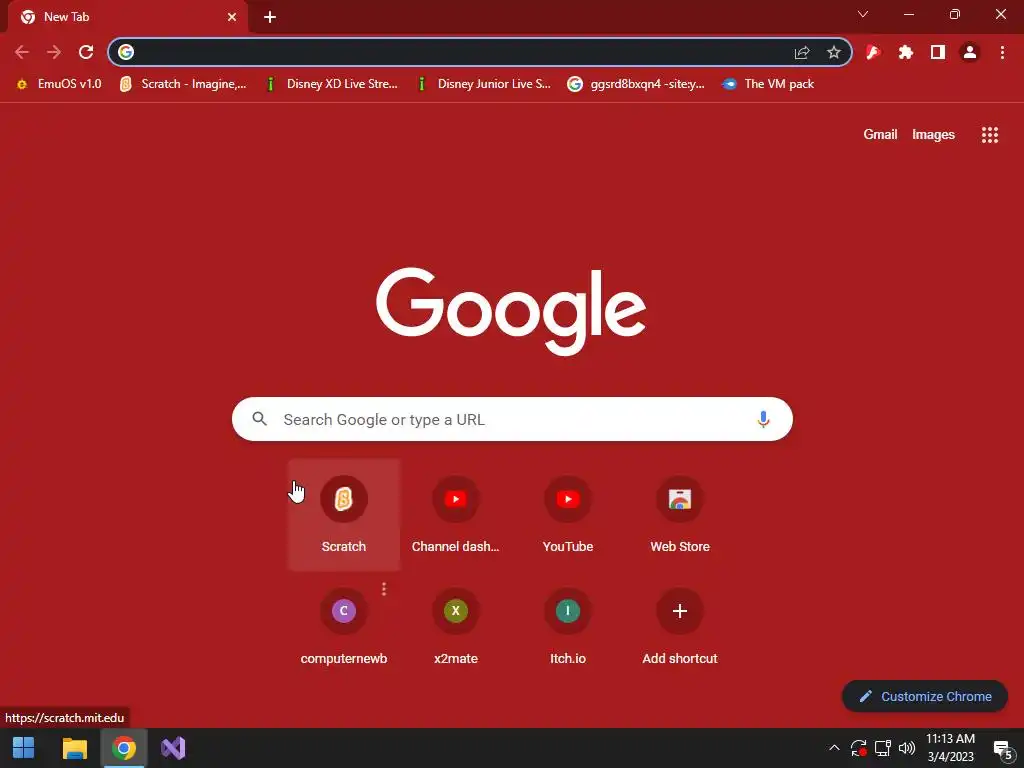The image size is (1024, 768).
Task: Open the Itch.io shortcut
Action: tap(568, 627)
